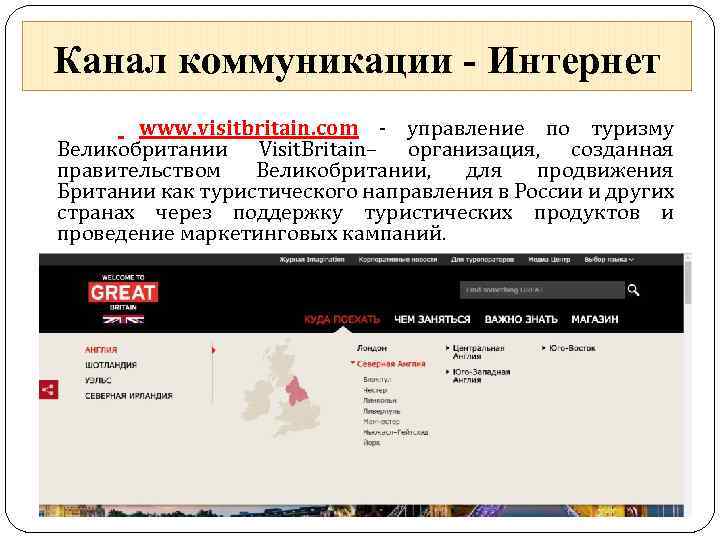Open the Ньюкасл-Гейтсхед city link
Screen dimensions: 720x540
tap(396, 433)
